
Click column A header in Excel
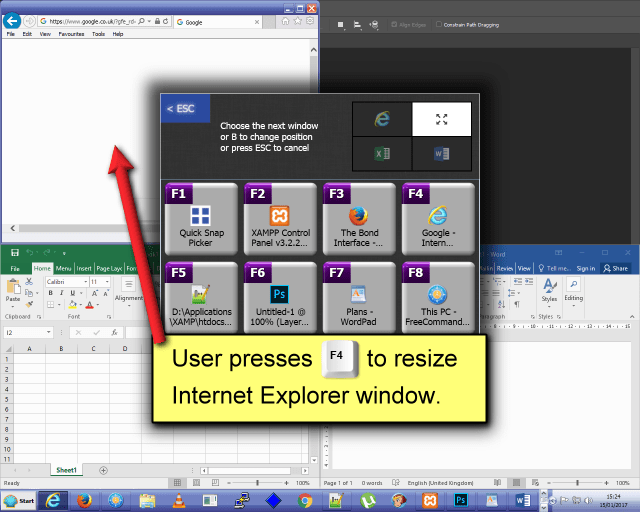(29, 349)
